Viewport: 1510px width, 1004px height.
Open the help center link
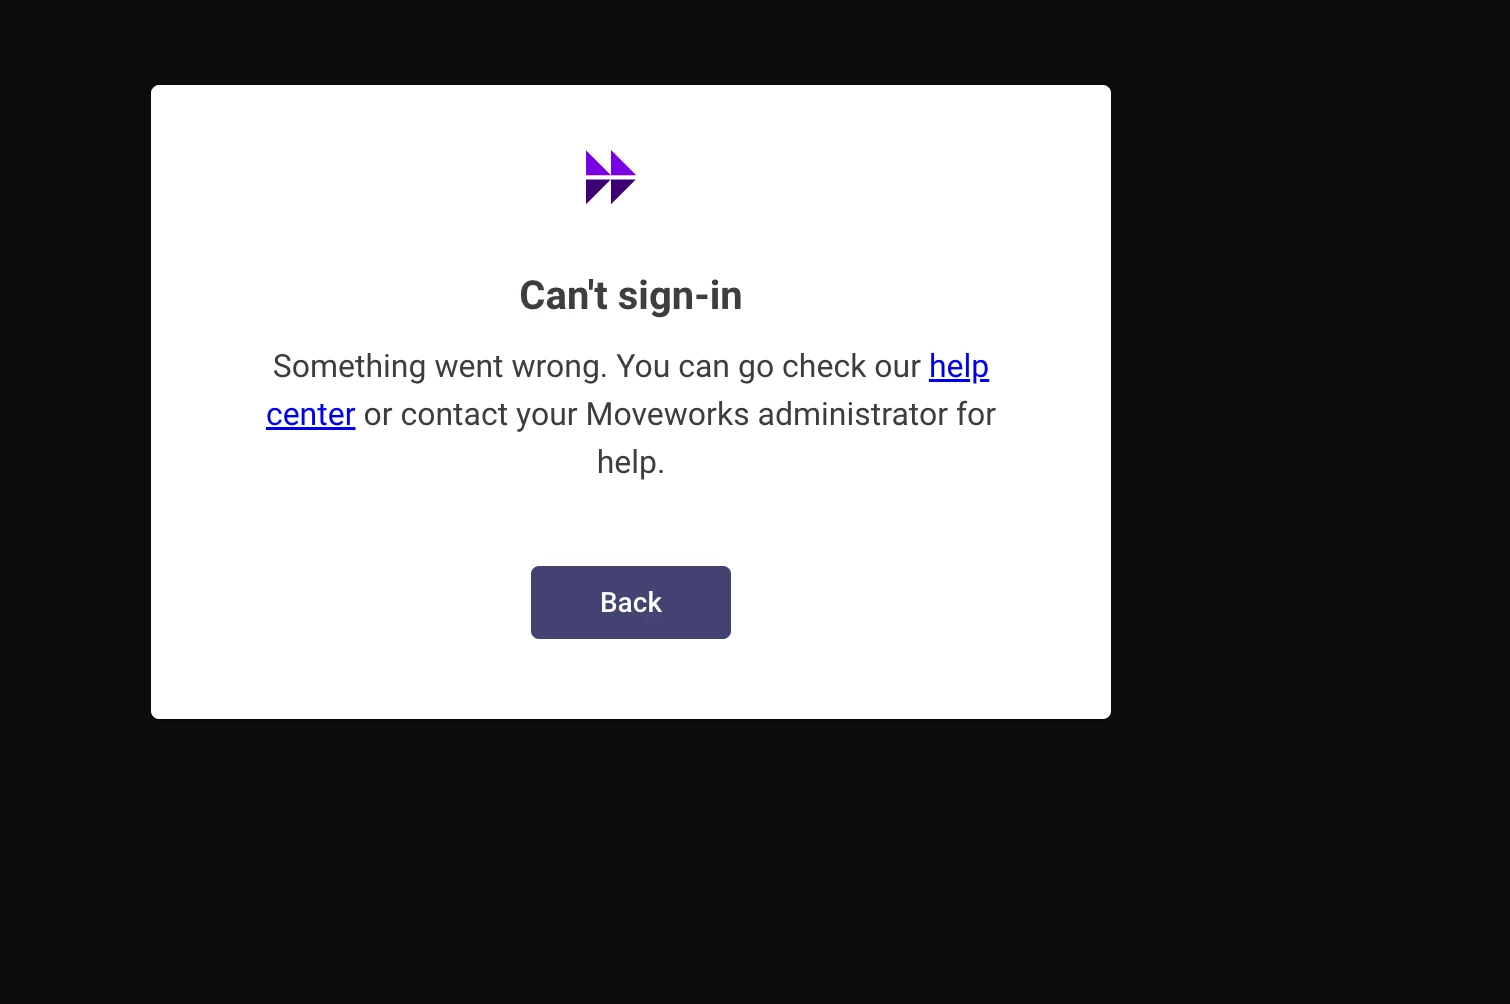[959, 367]
